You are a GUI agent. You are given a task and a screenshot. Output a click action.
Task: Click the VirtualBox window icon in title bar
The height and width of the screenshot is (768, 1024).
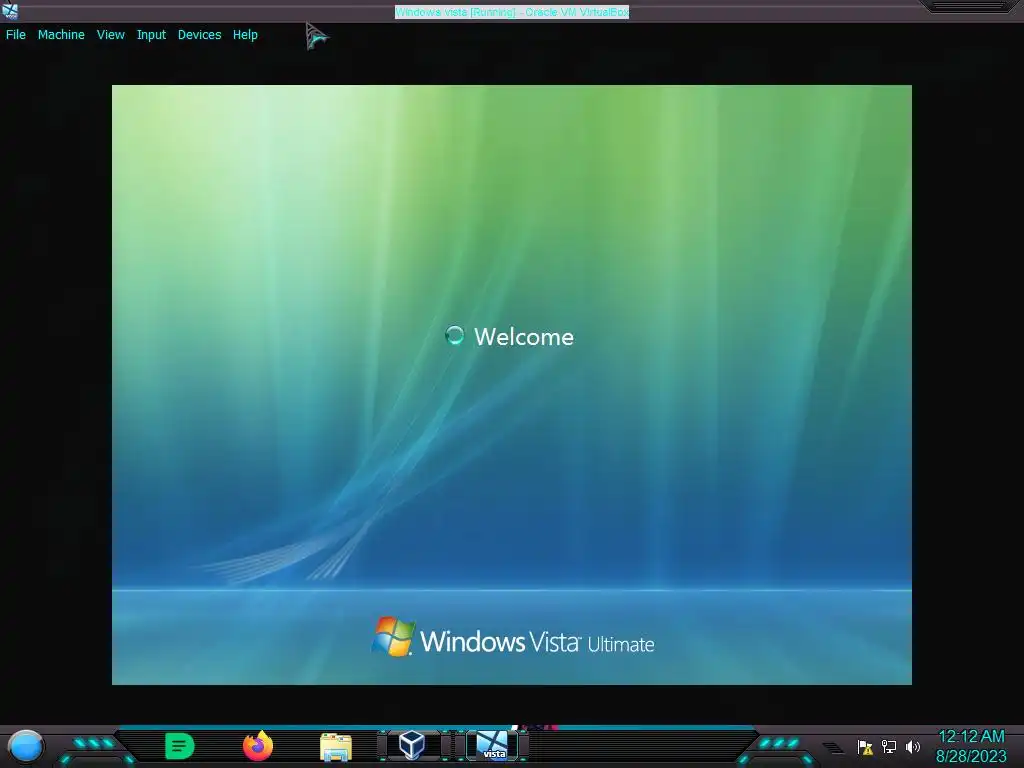click(10, 10)
